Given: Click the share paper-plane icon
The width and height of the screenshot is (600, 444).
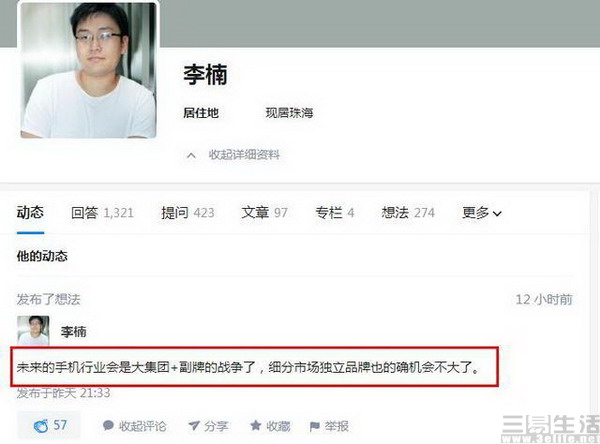Looking at the screenshot, I should click(194, 425).
